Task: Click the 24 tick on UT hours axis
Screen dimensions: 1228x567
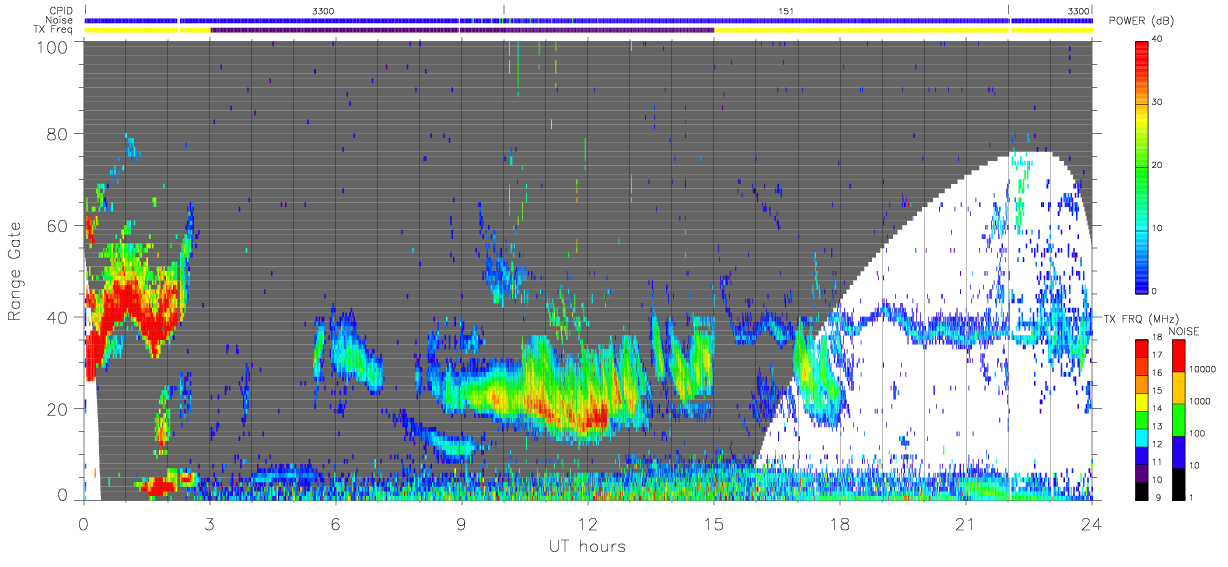Action: click(1092, 522)
